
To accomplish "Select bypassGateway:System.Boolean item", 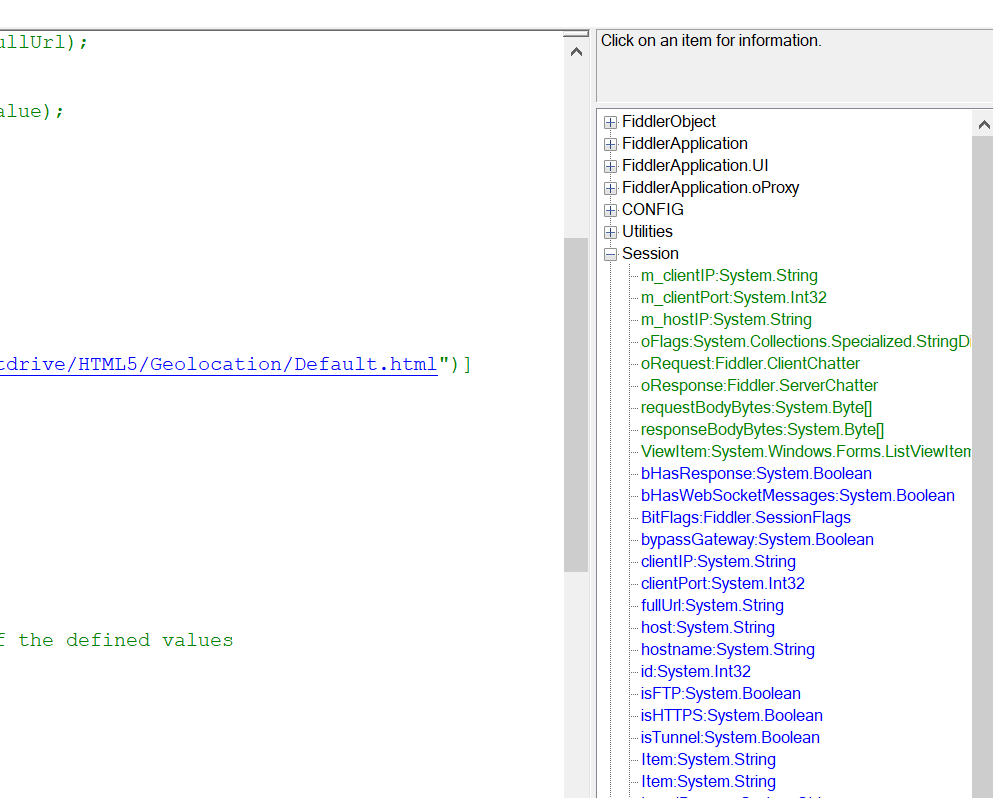I will click(757, 540).
